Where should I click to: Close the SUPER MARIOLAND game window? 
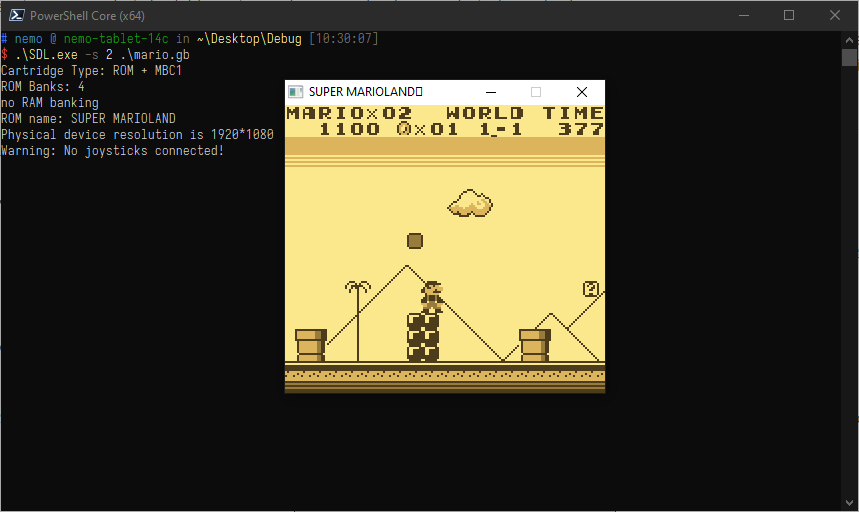[582, 92]
